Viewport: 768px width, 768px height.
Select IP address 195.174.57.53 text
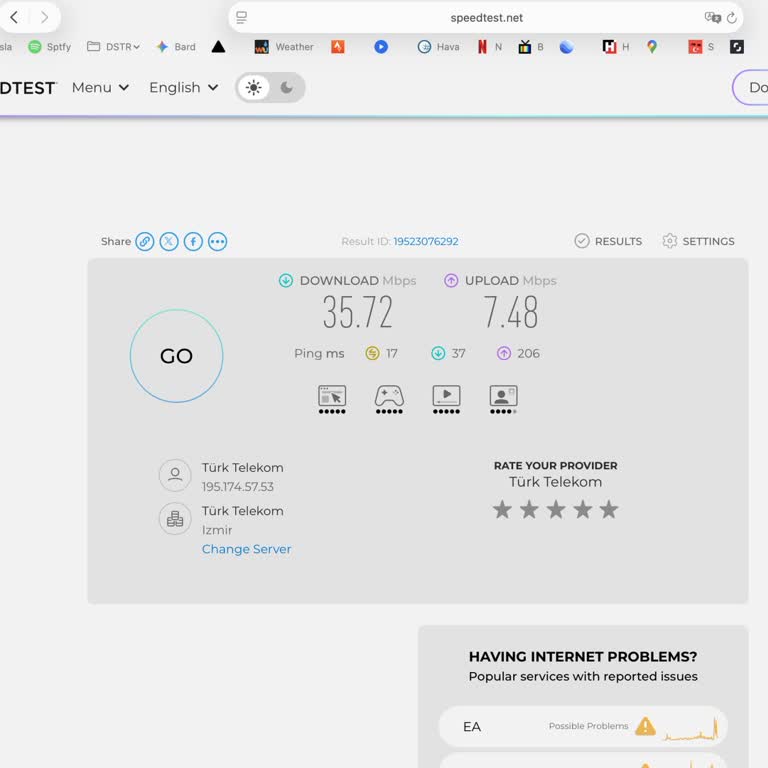[x=238, y=487]
